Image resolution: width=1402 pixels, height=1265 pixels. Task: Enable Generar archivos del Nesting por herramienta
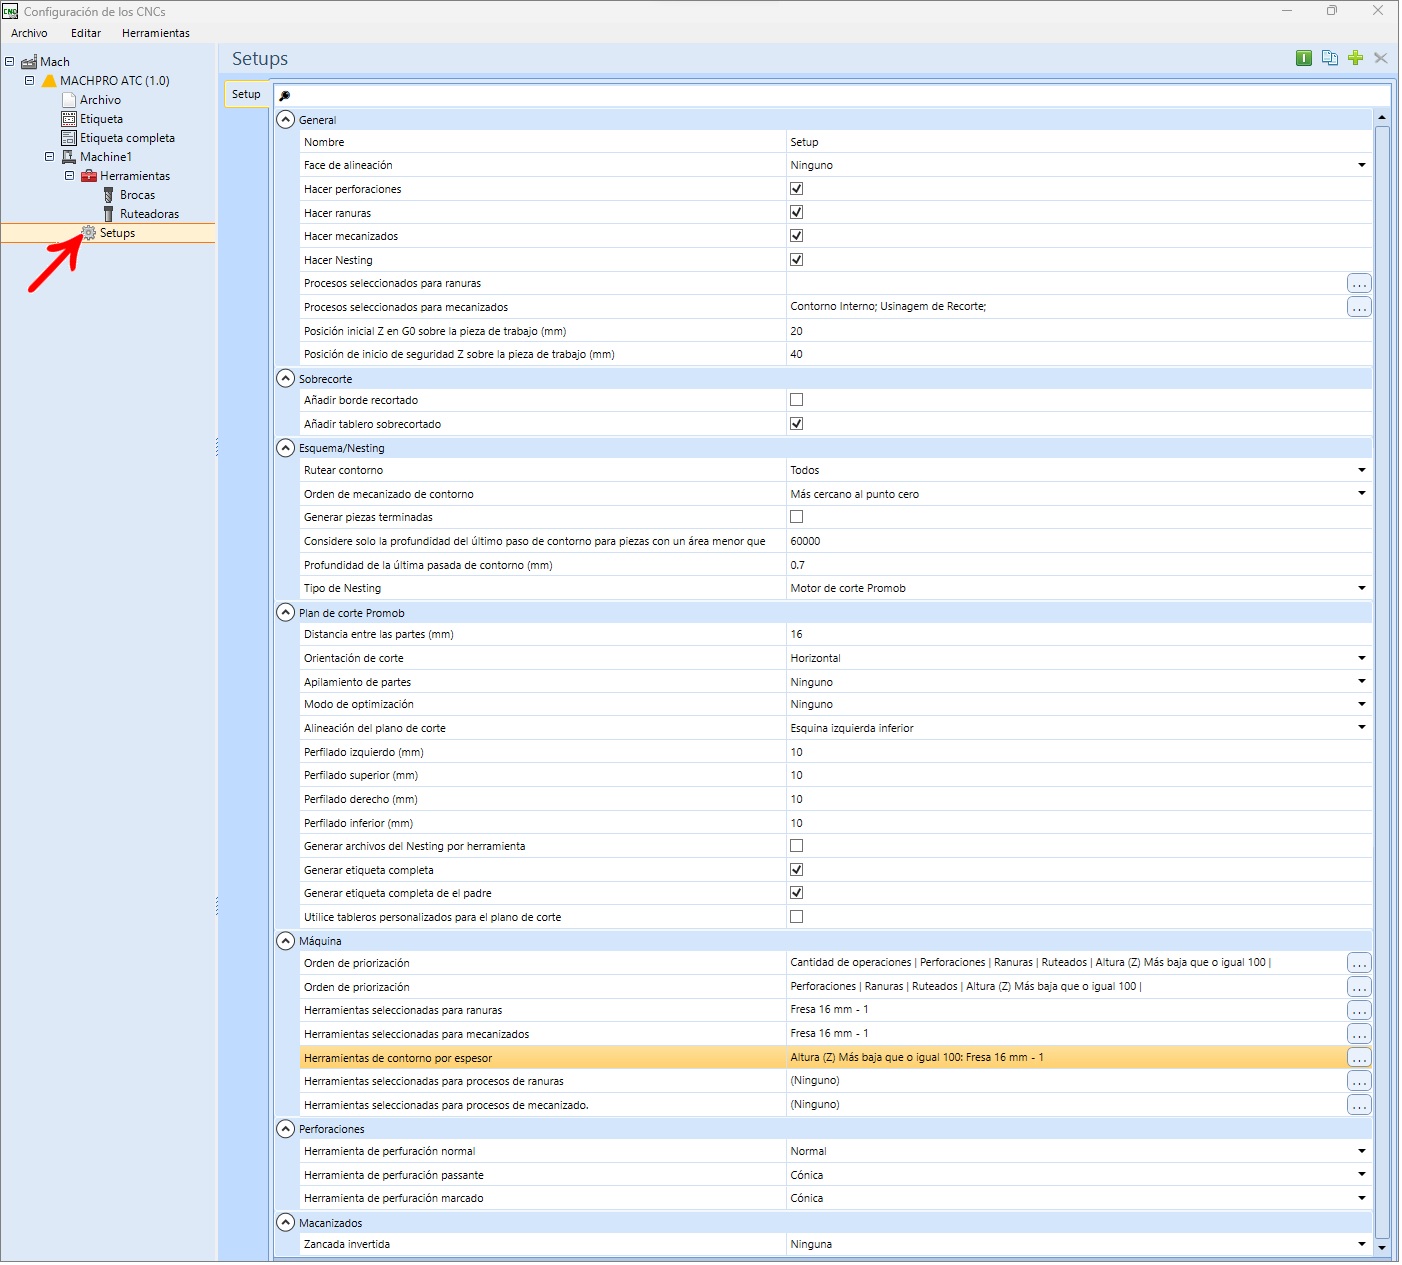(796, 846)
